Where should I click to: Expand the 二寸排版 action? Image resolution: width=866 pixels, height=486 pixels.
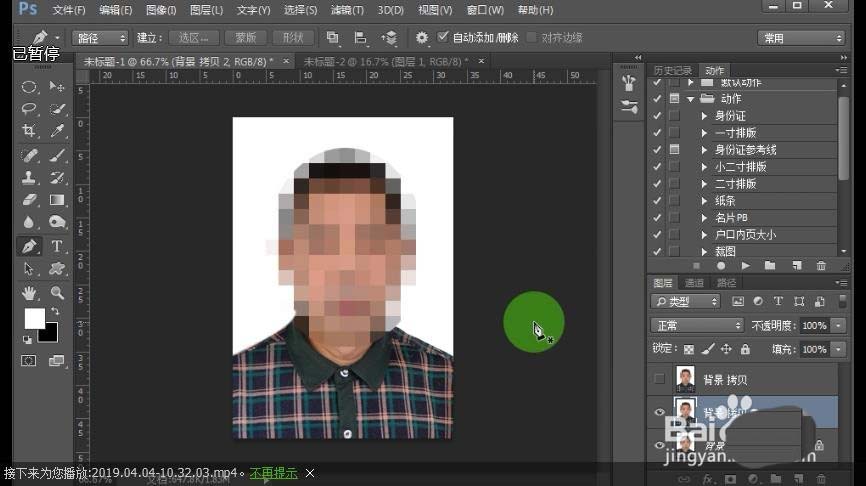pyautogui.click(x=704, y=184)
